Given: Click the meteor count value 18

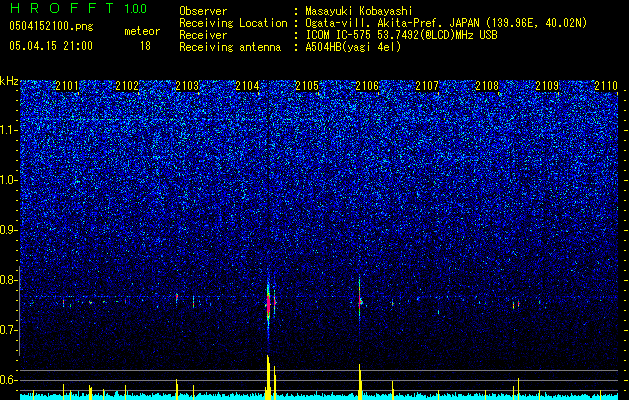Looking at the screenshot, I should (145, 46).
